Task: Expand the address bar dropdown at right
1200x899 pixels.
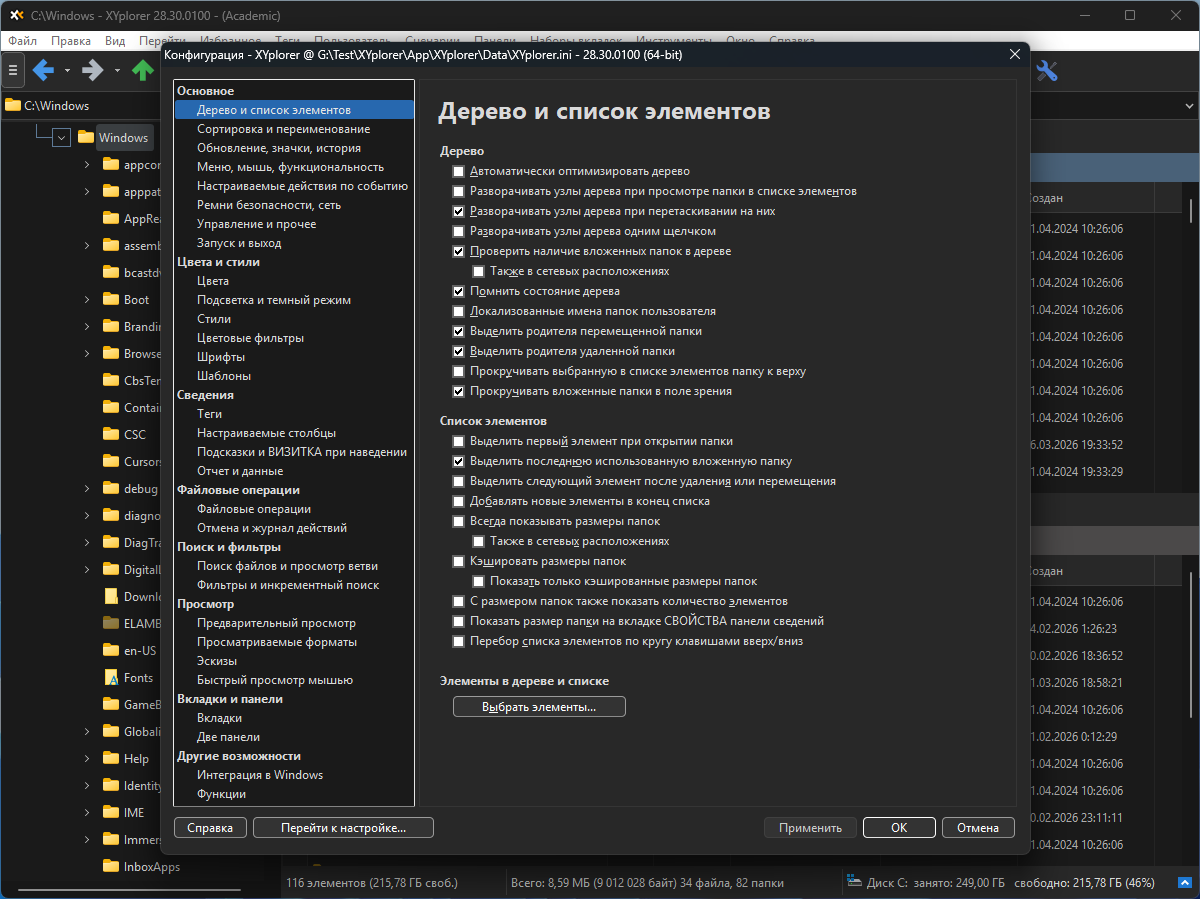Action: pos(1189,105)
